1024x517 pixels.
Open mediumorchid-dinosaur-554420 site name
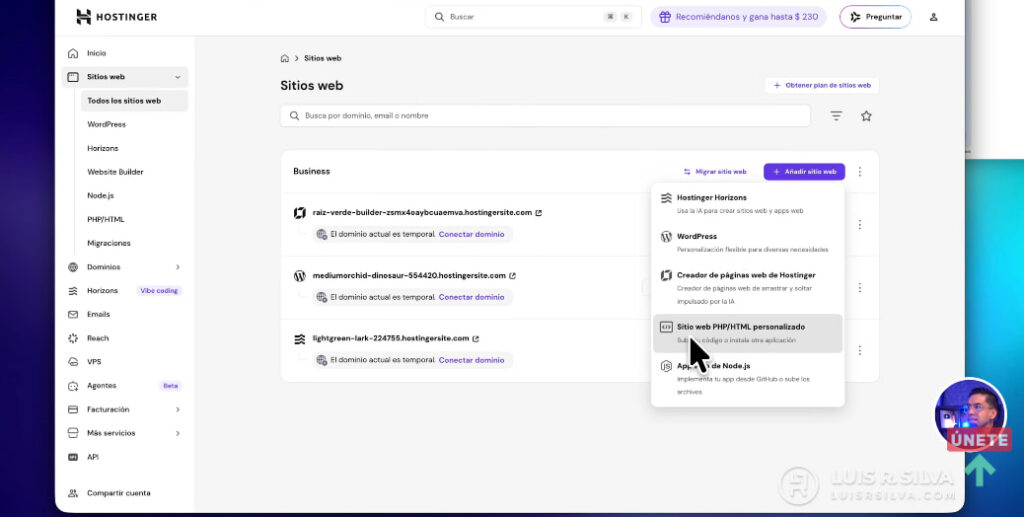409,275
